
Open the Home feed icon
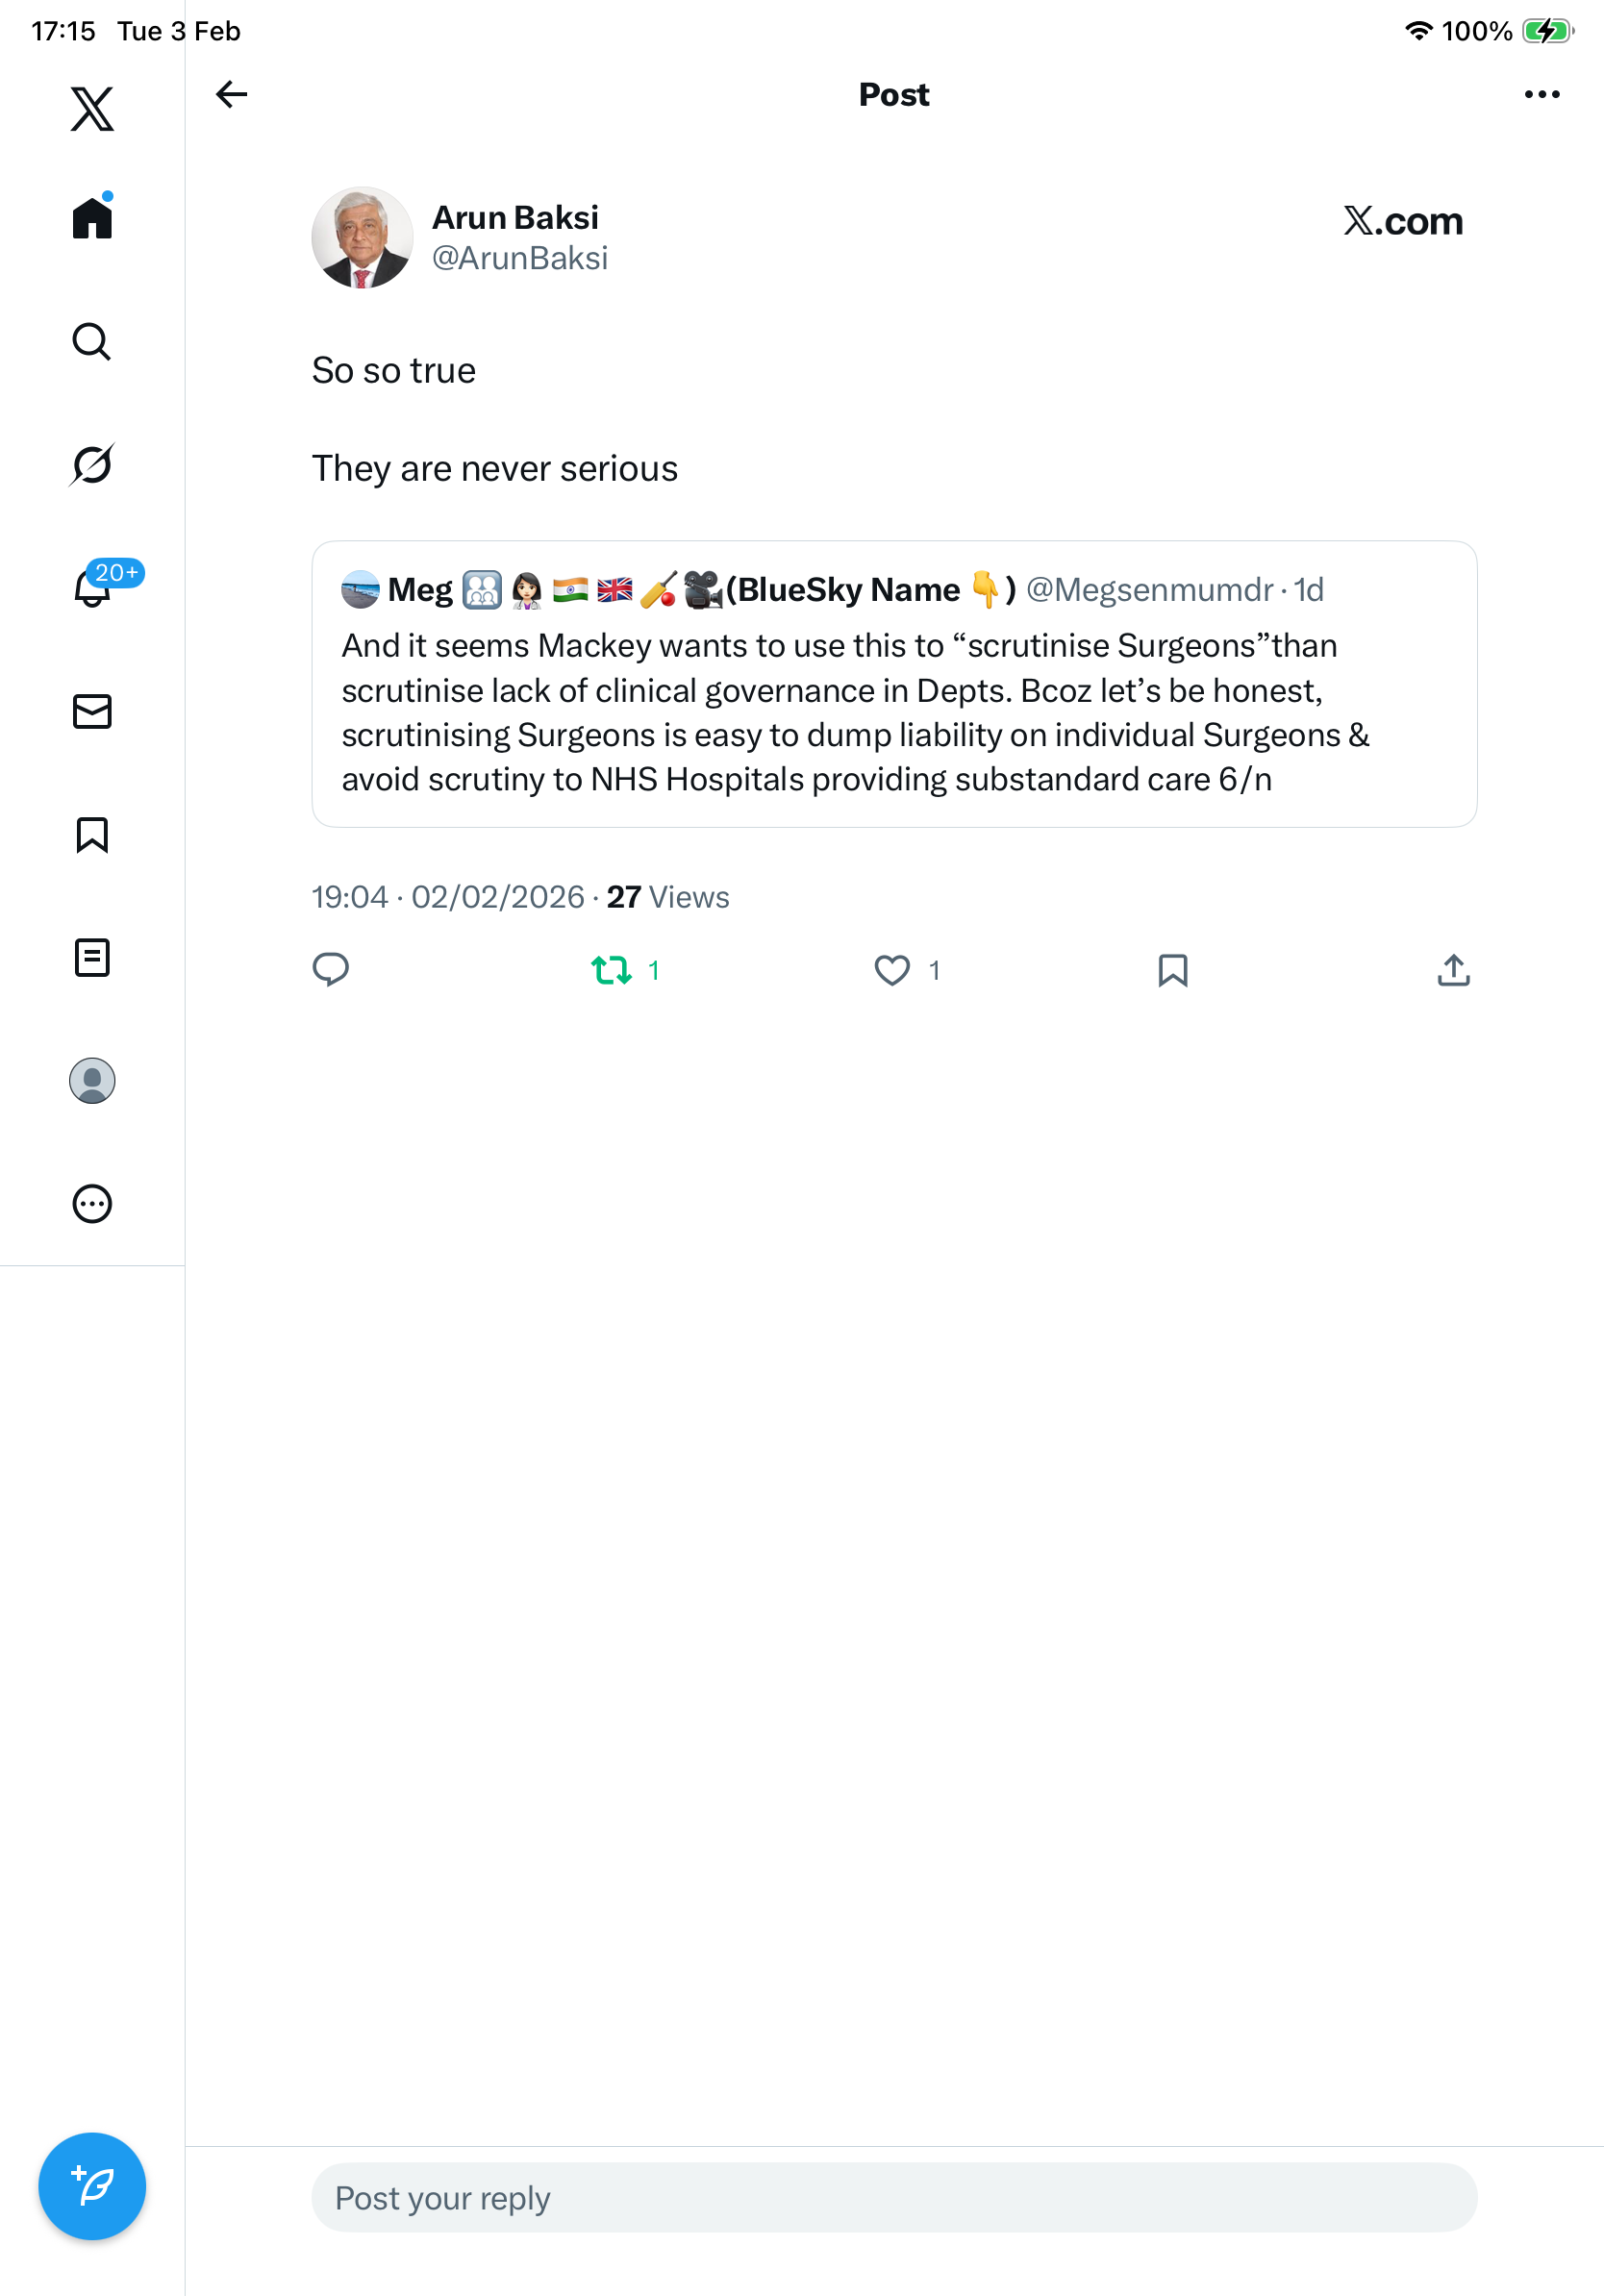(92, 217)
